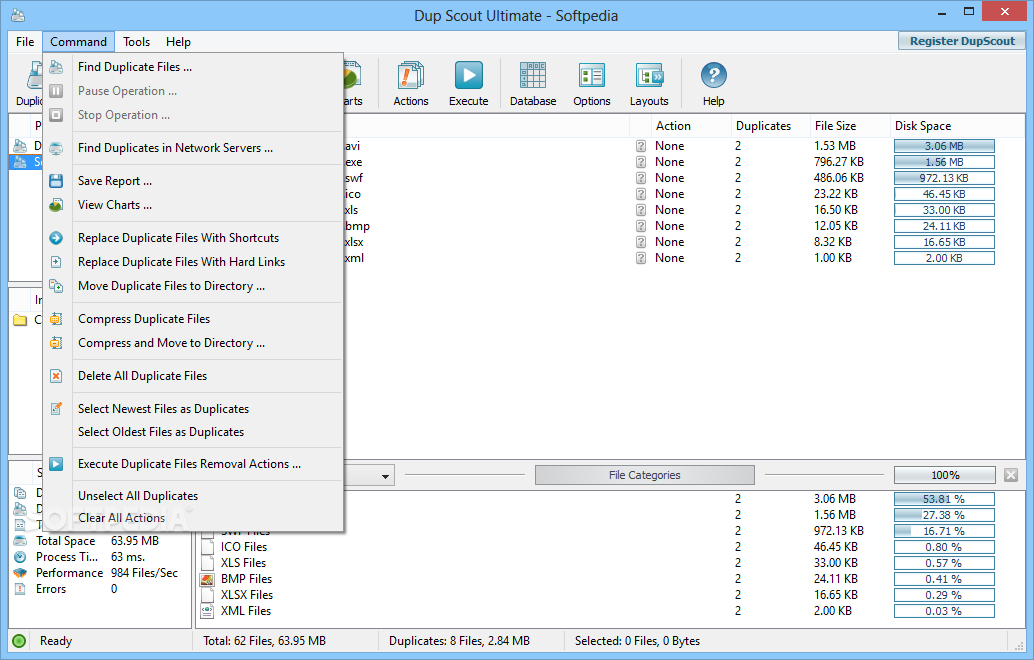Open the File menu

[25, 42]
